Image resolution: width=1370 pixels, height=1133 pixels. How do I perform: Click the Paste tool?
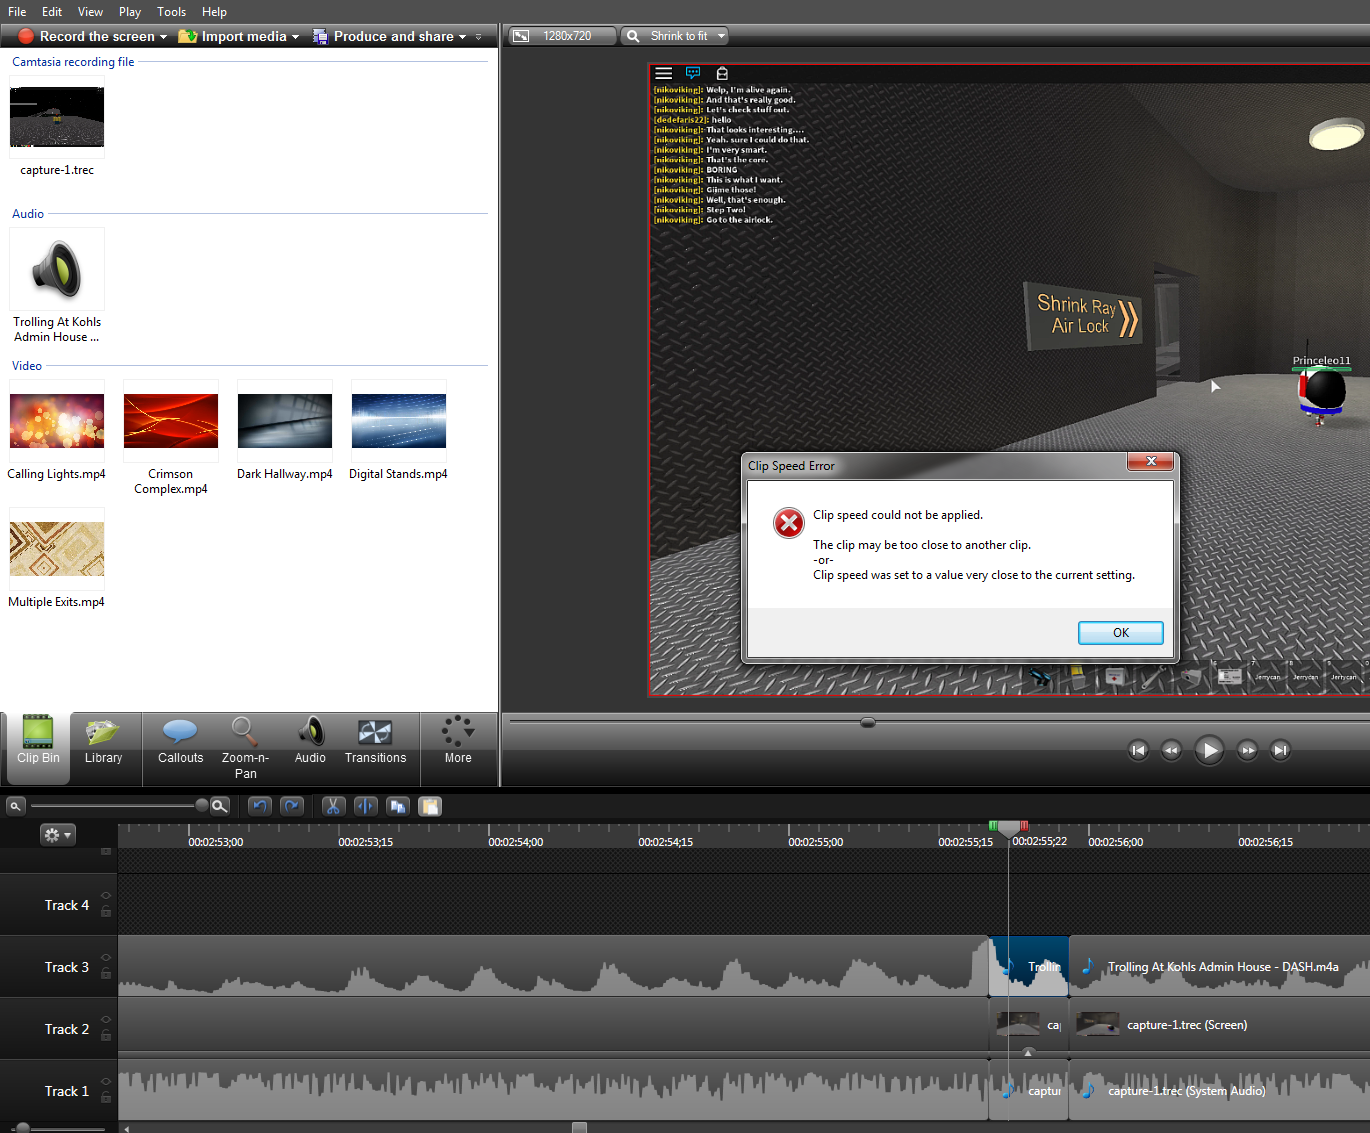coord(430,806)
